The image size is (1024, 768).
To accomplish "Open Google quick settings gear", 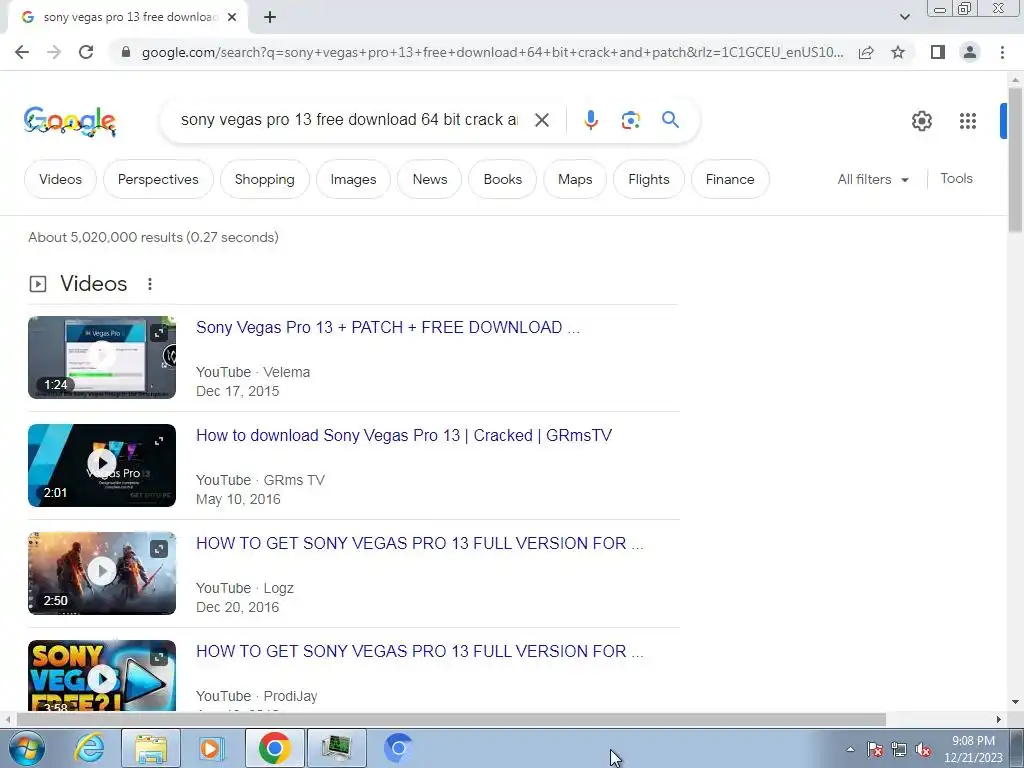I will [x=921, y=121].
